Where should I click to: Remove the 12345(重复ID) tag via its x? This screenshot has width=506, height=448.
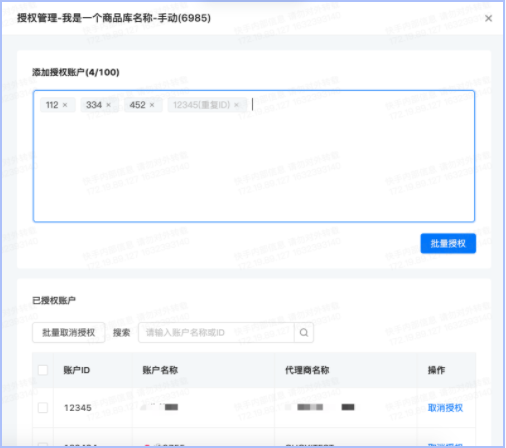[x=236, y=105]
